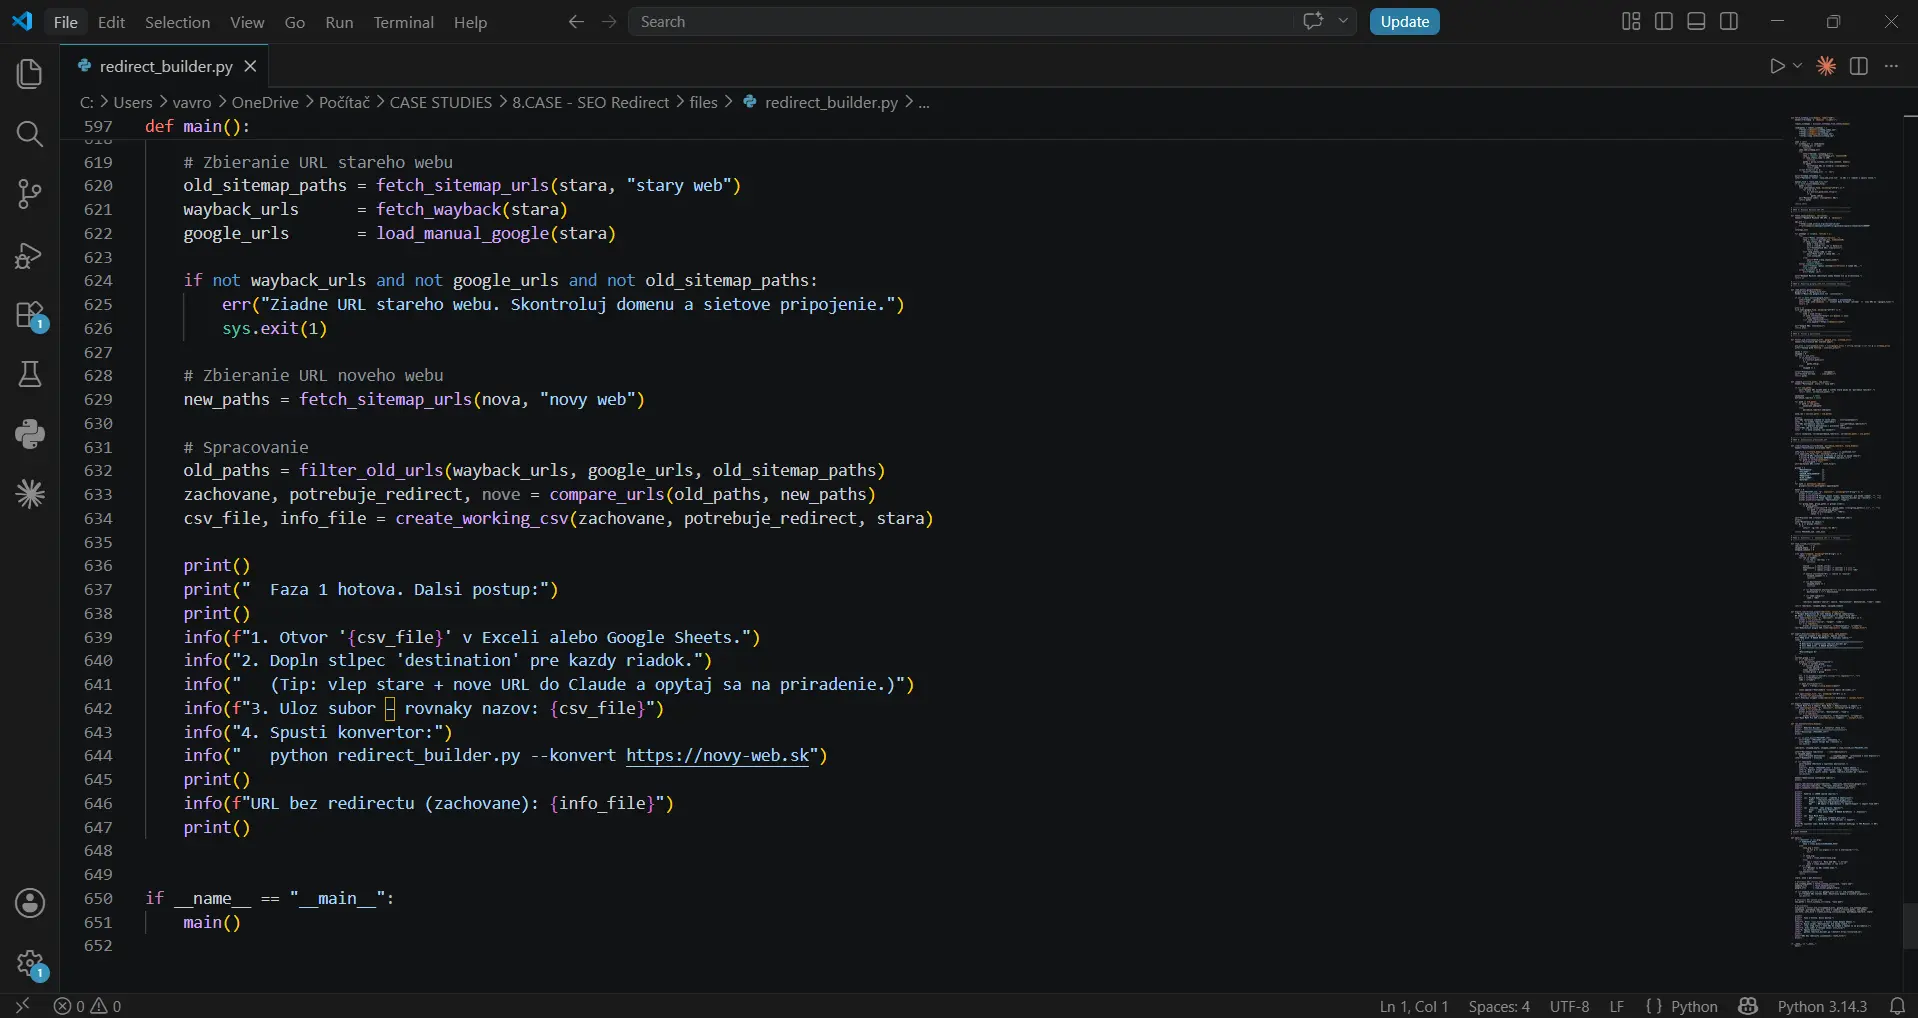Open the Help menu
This screenshot has width=1918, height=1018.
coord(470,22)
